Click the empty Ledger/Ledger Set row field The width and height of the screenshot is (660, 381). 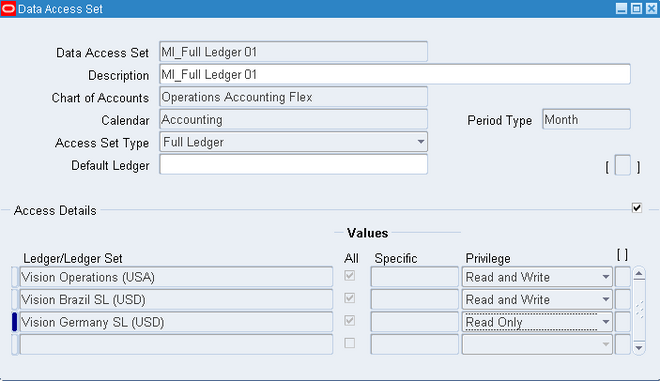[x=176, y=345]
